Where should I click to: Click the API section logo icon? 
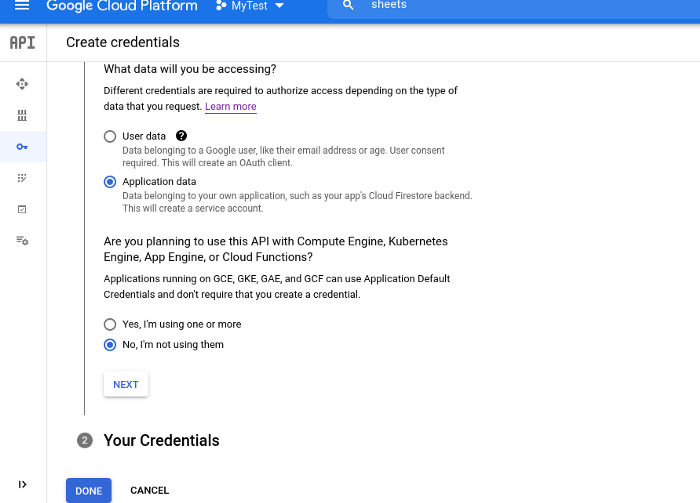22,43
